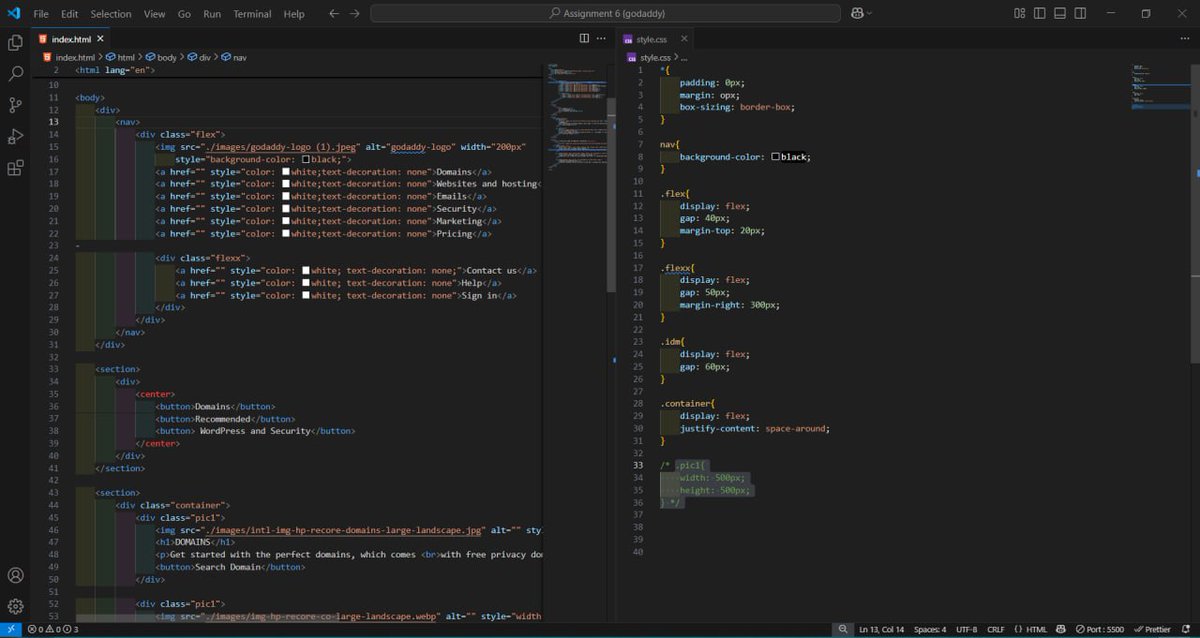Open the Edit menu
The image size is (1200, 638).
69,14
